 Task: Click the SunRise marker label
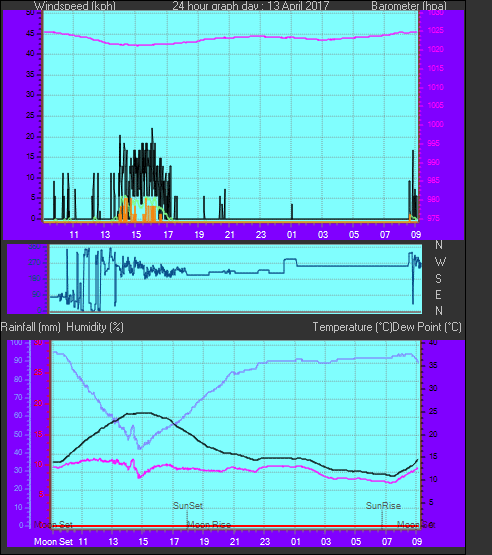pyautogui.click(x=383, y=506)
